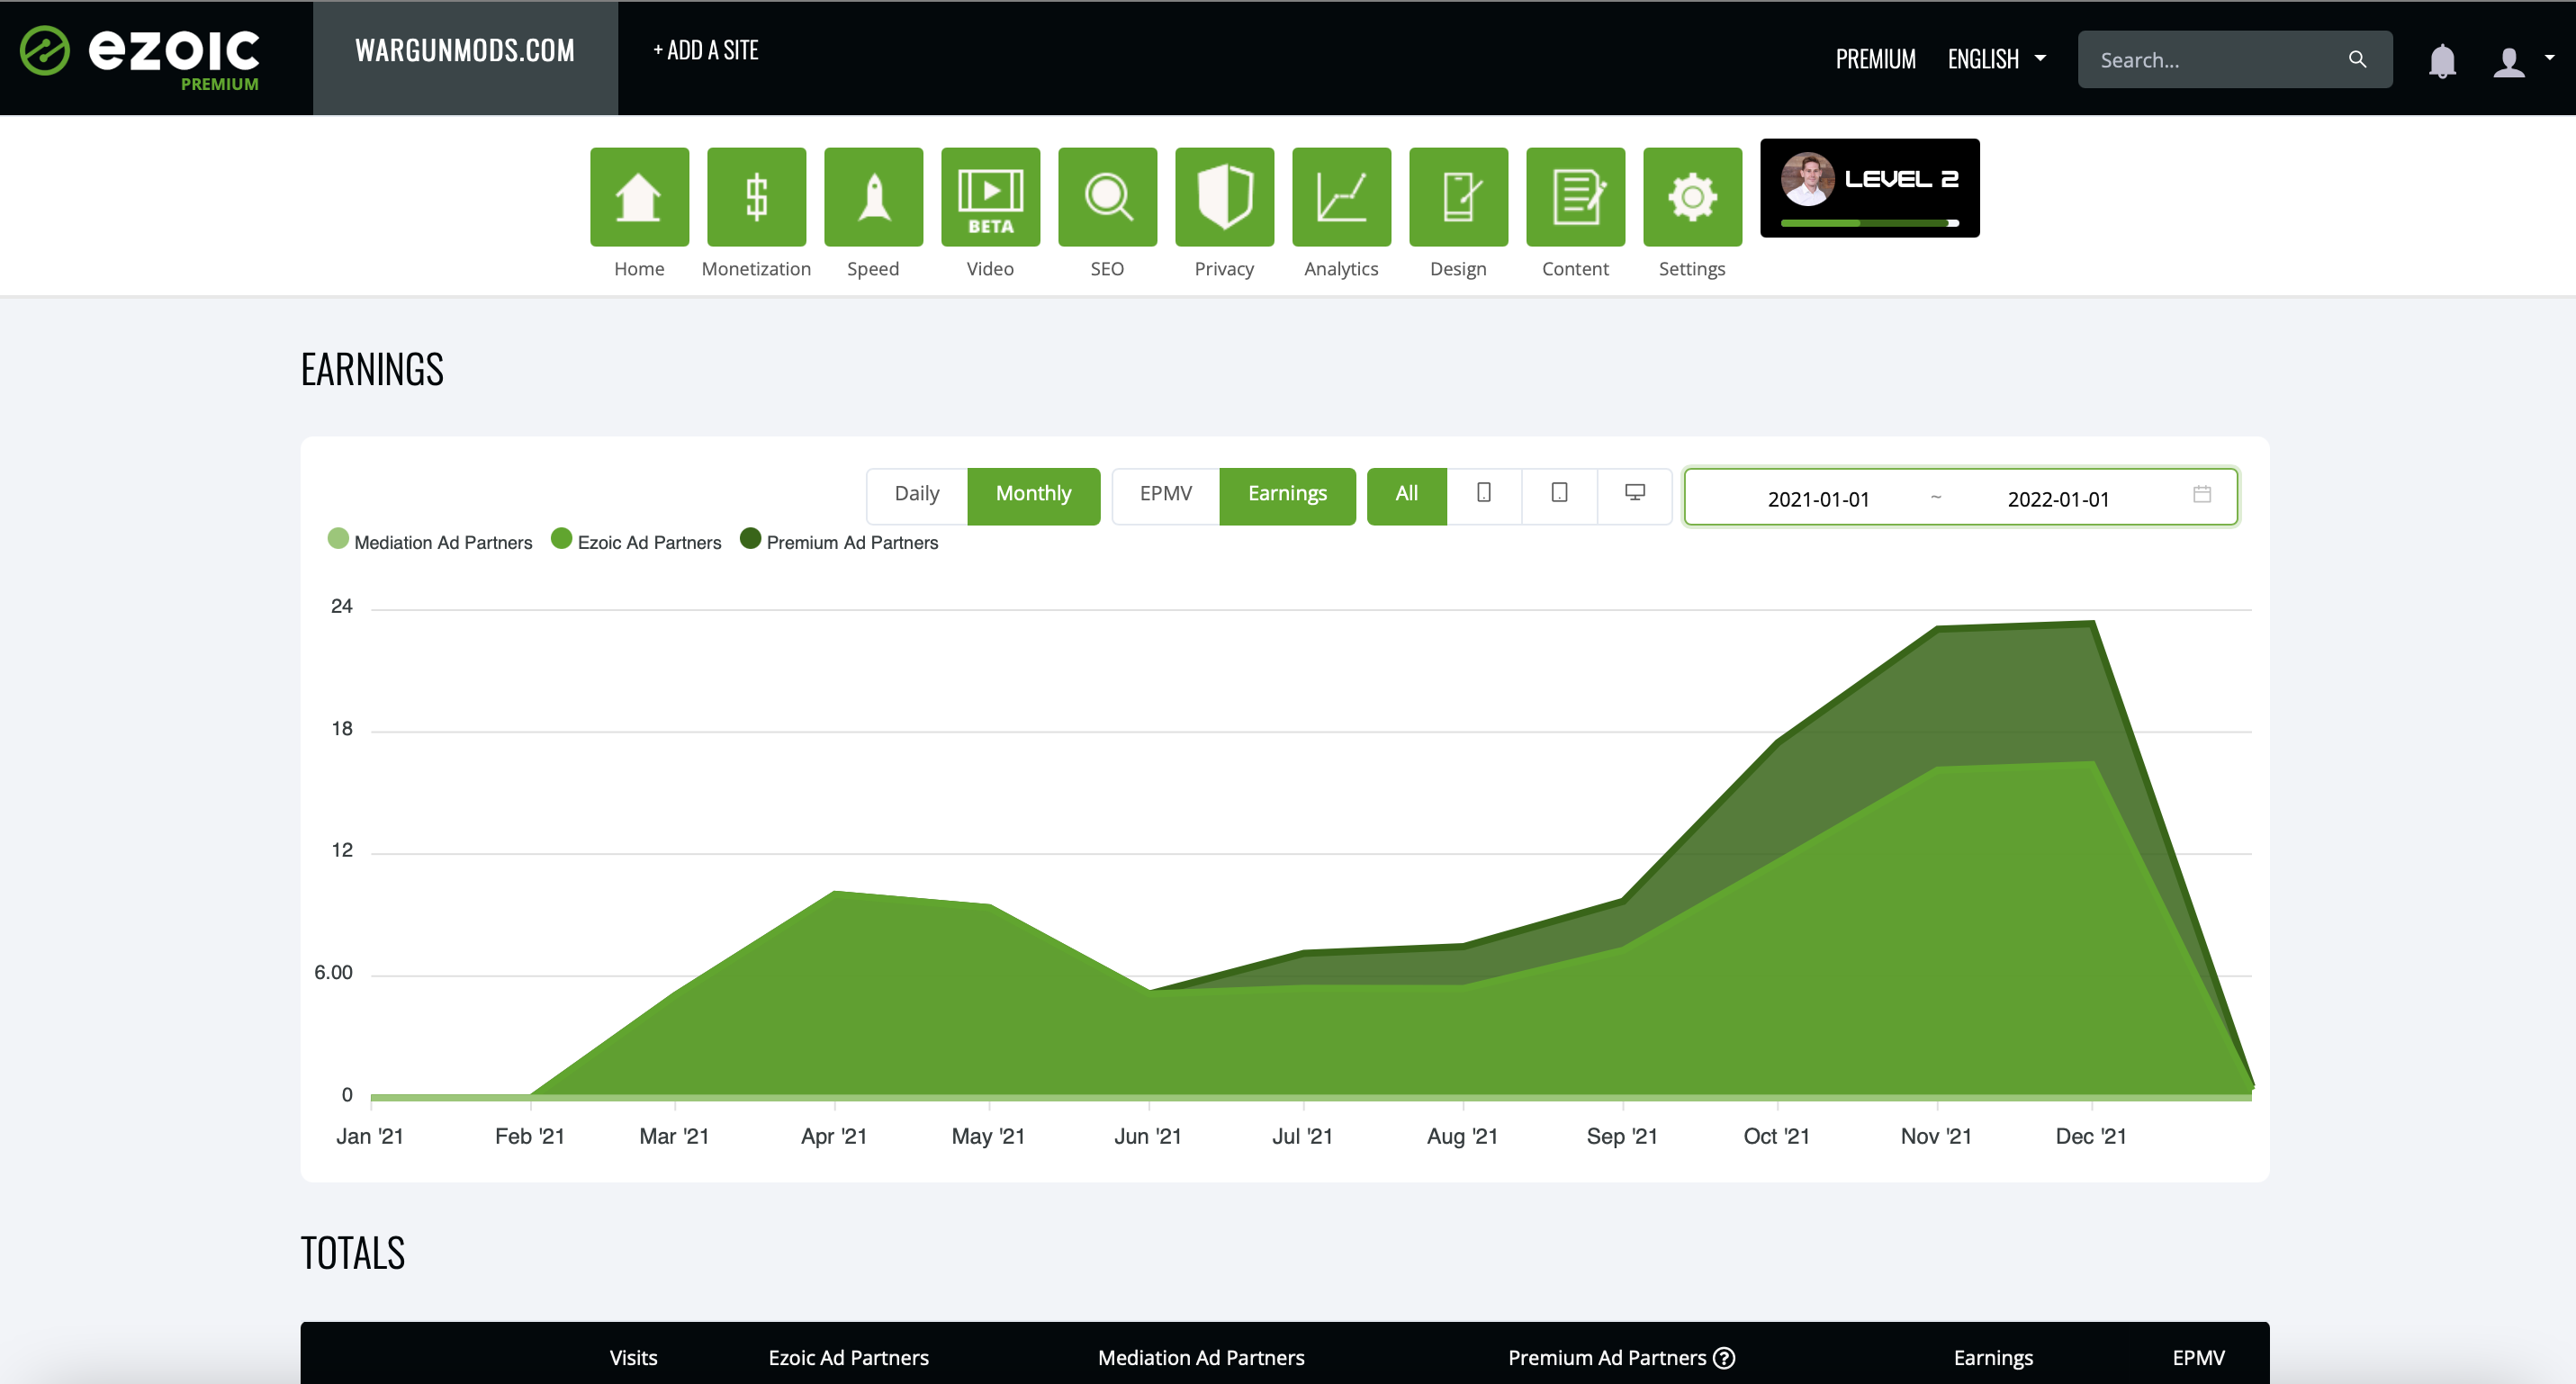Open the Video BETA icon
This screenshot has height=1384, width=2576.
(990, 197)
